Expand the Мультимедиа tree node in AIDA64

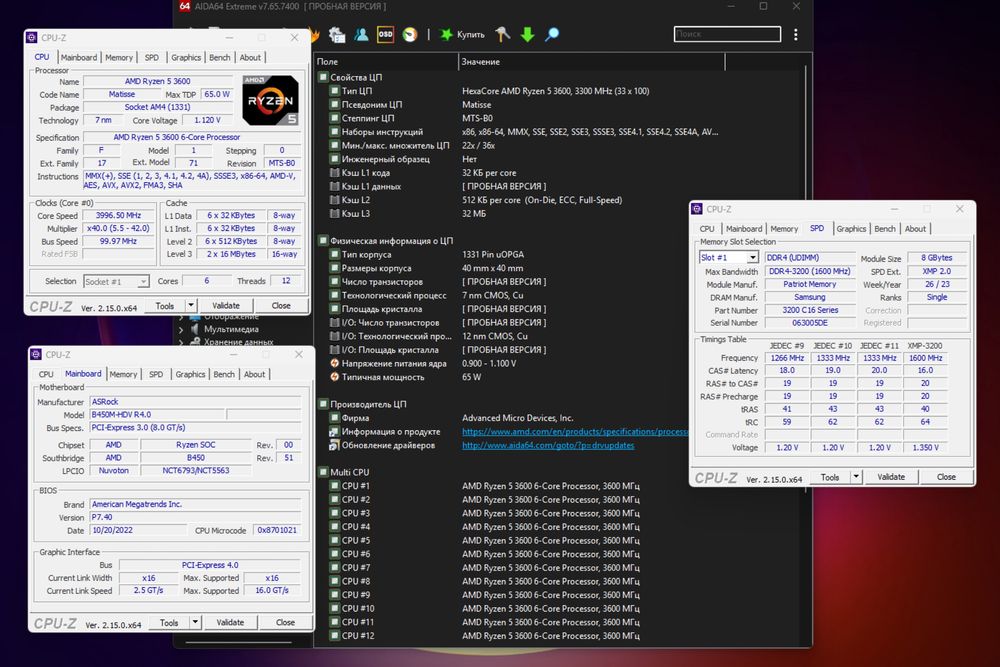181,330
